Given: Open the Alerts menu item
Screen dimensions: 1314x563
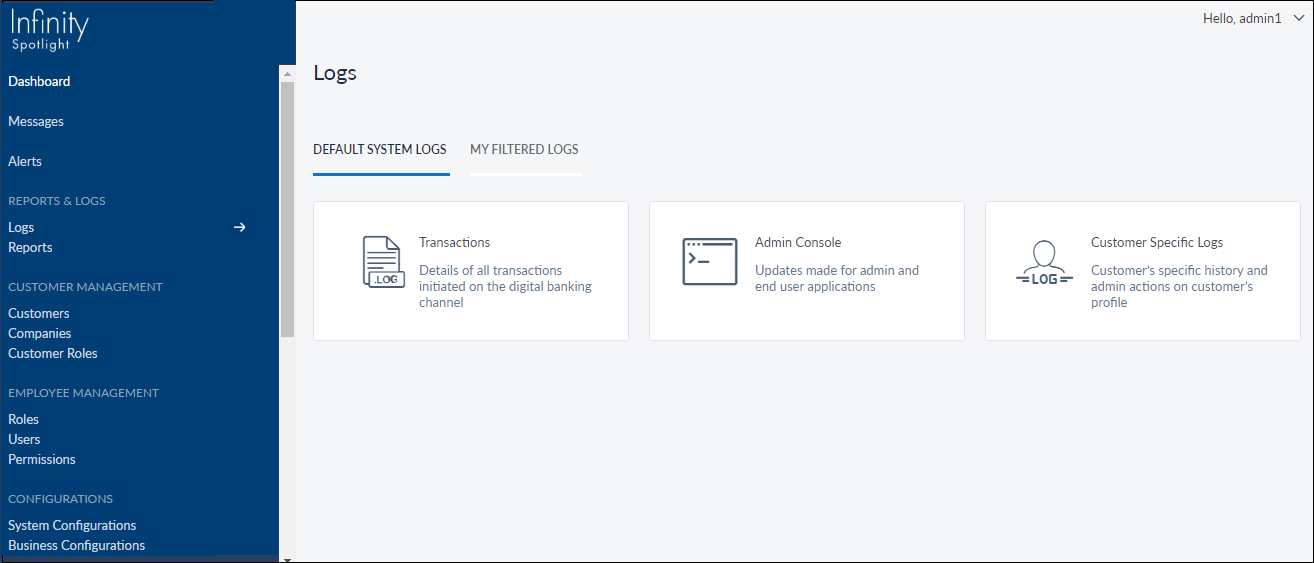Looking at the screenshot, I should pos(25,162).
